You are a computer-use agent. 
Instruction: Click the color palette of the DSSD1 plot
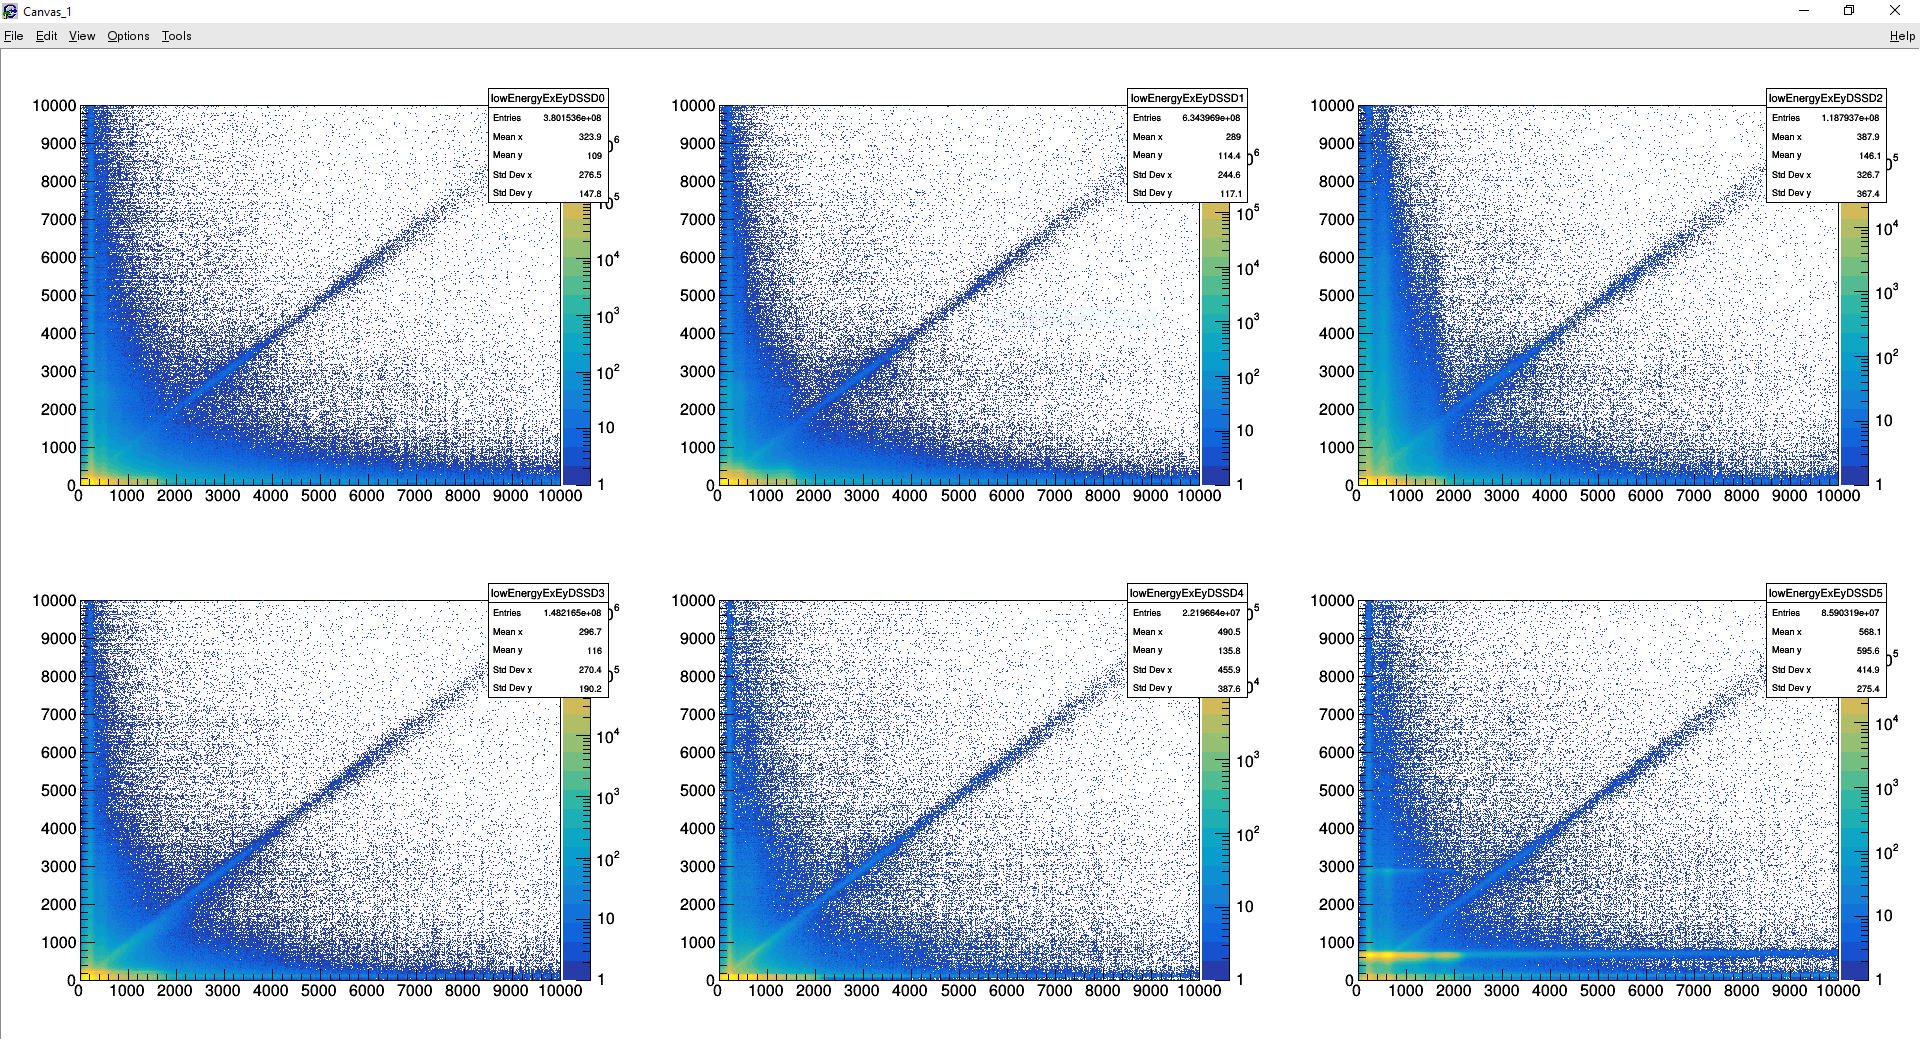1215,344
